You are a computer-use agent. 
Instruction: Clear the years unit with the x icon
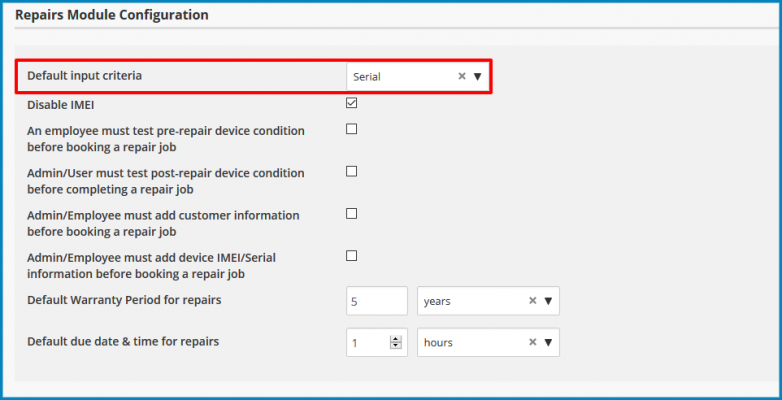coord(533,301)
